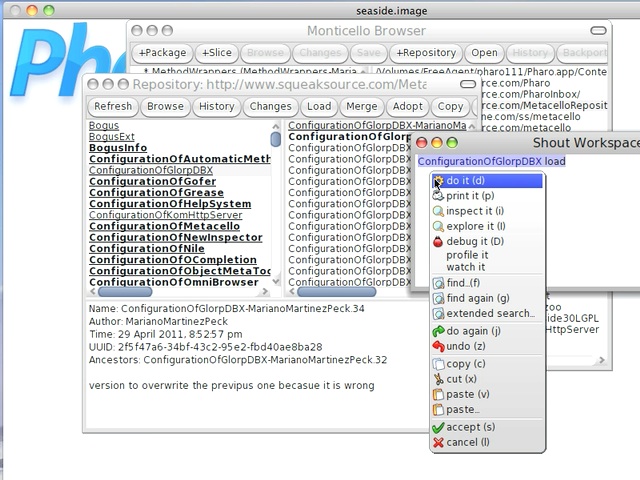Click the Changes button in Repository window
640x480 pixels.
point(271,107)
